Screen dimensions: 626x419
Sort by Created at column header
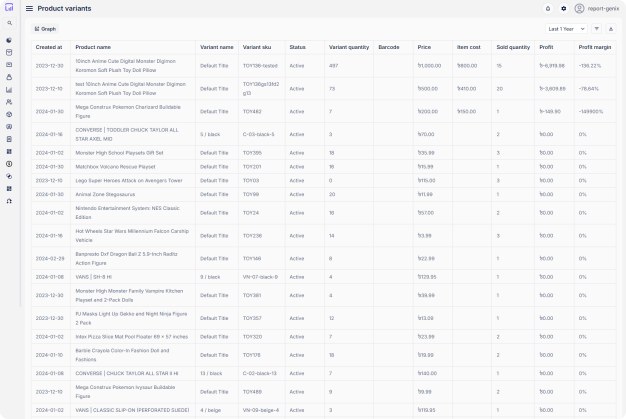49,47
